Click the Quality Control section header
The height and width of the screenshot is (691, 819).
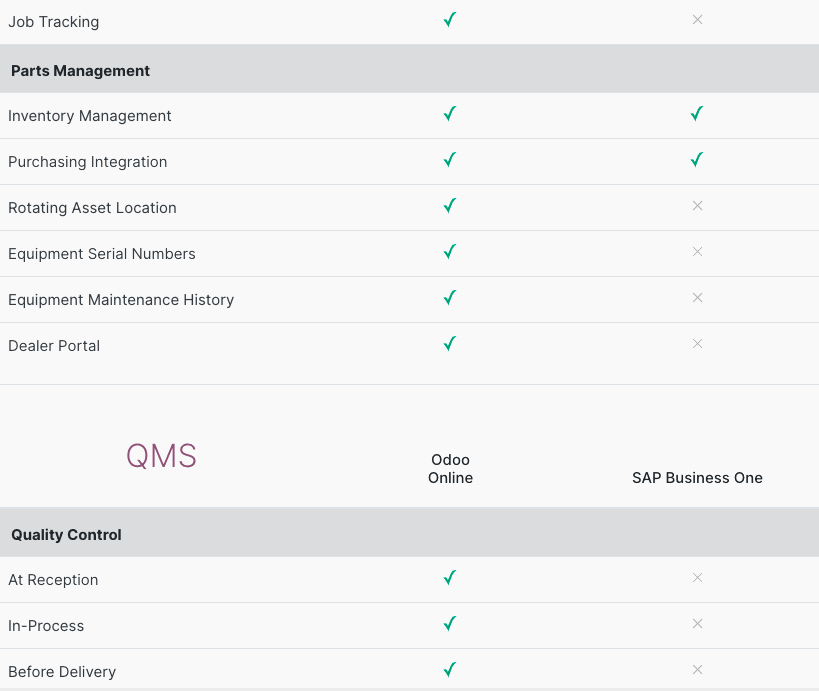[x=67, y=535]
